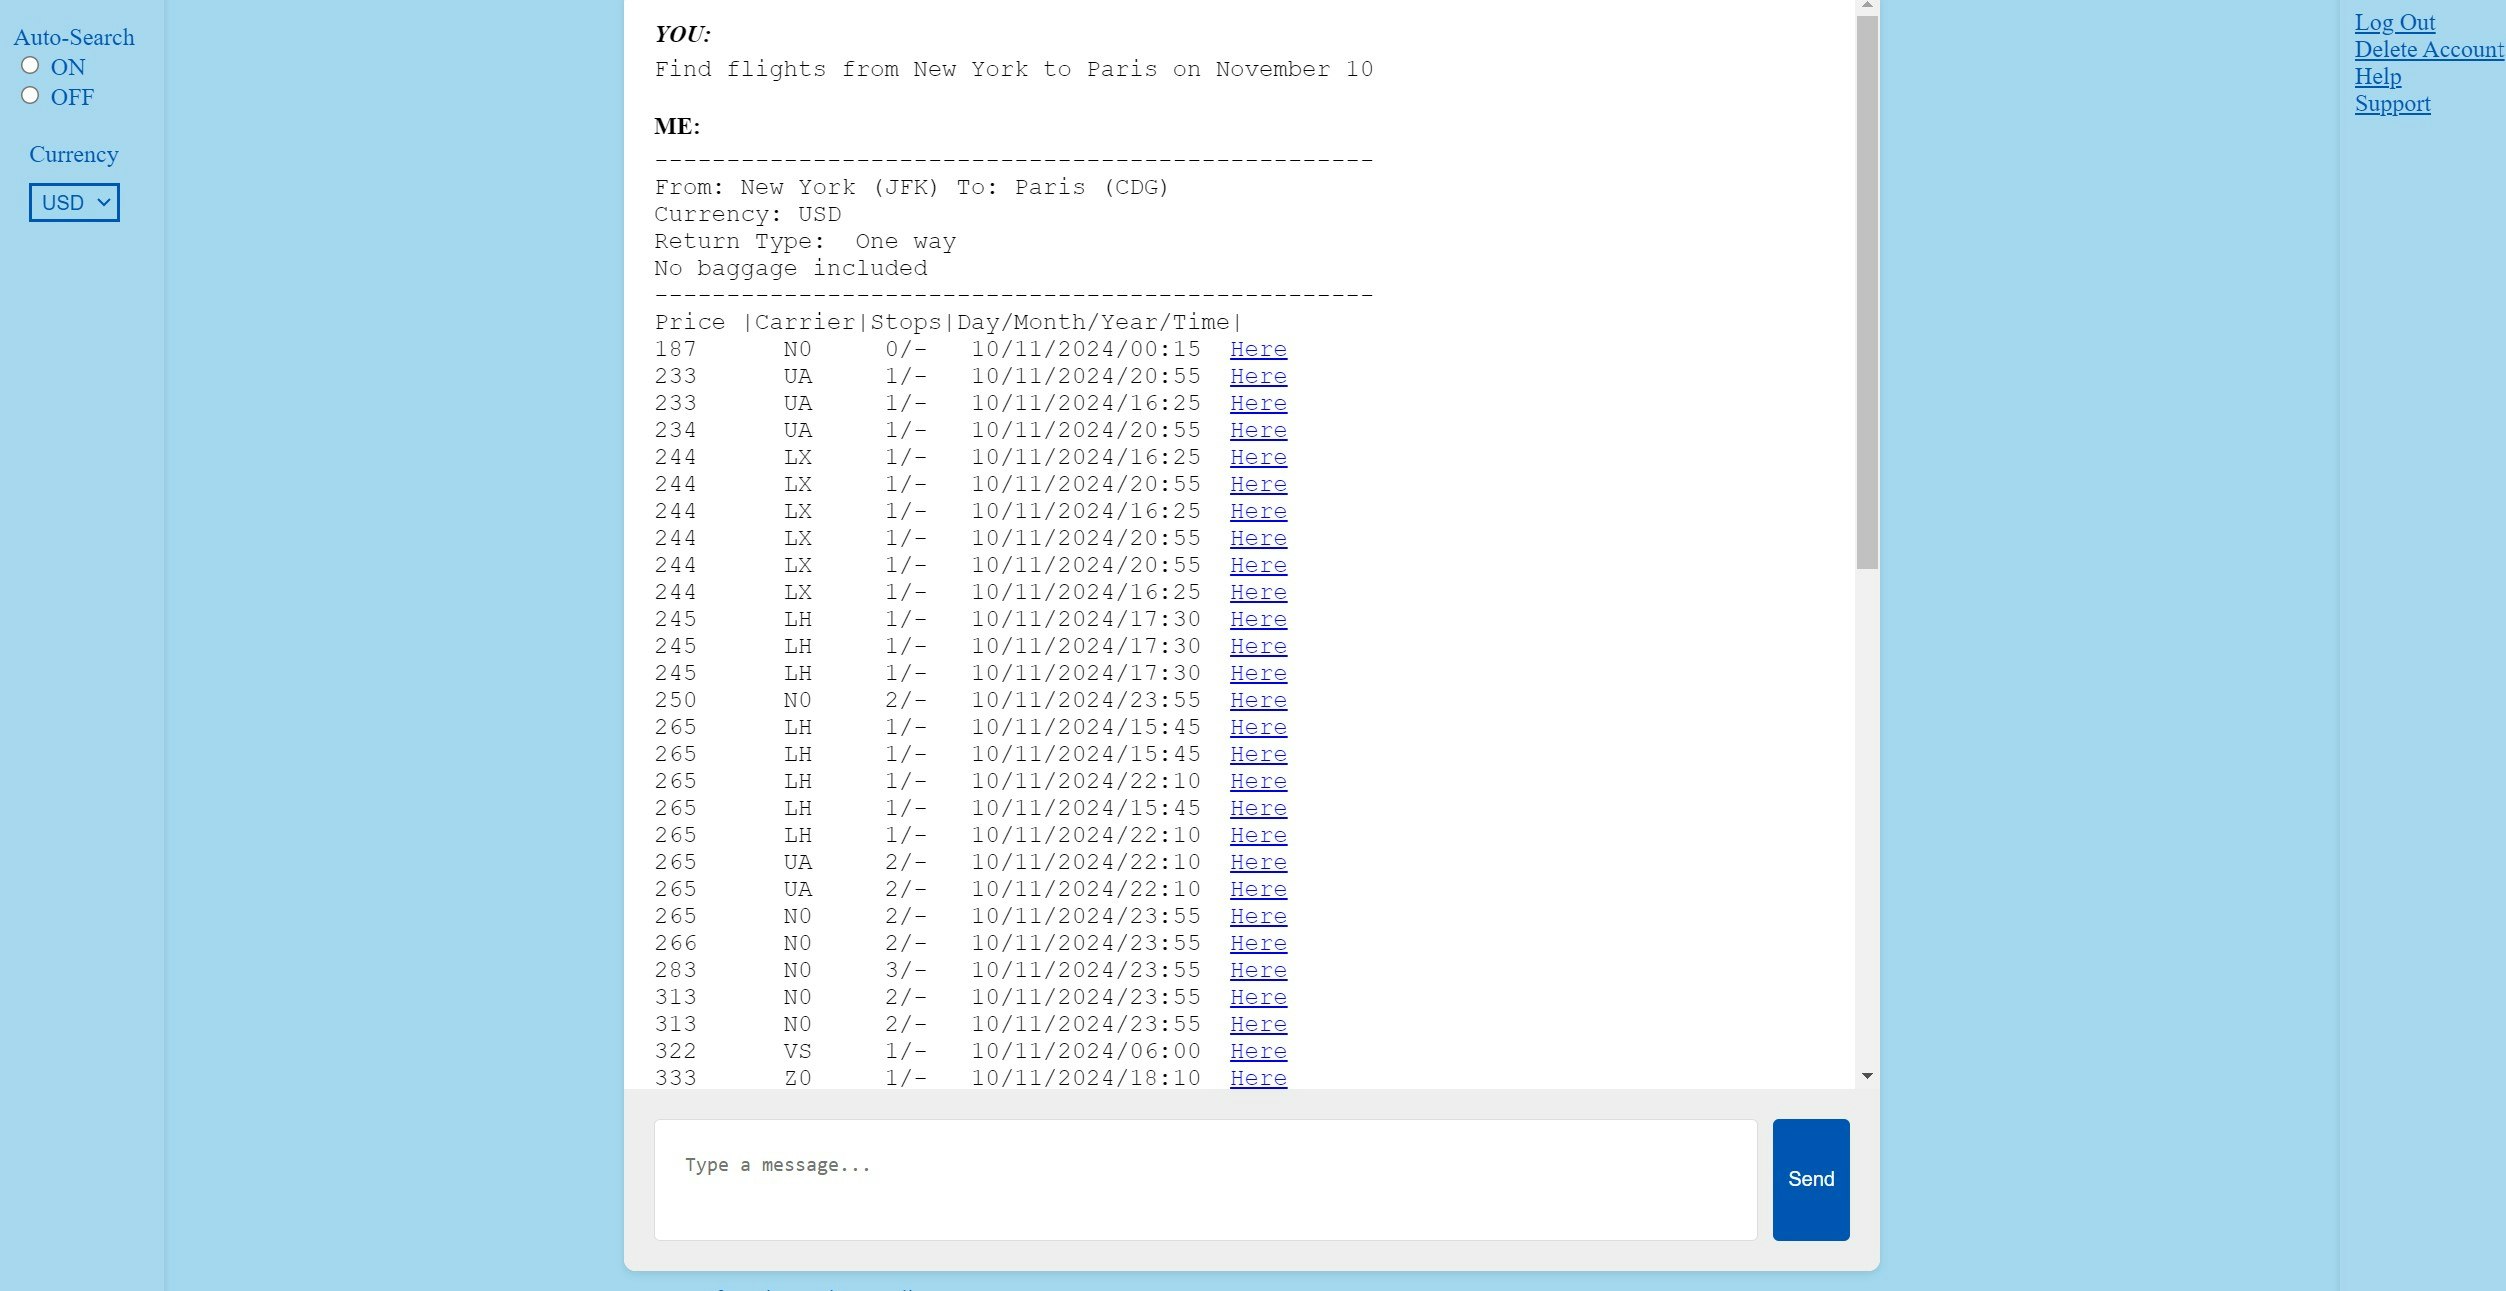Select Auto-Search OFF radio button
2506x1291 pixels.
[30, 96]
